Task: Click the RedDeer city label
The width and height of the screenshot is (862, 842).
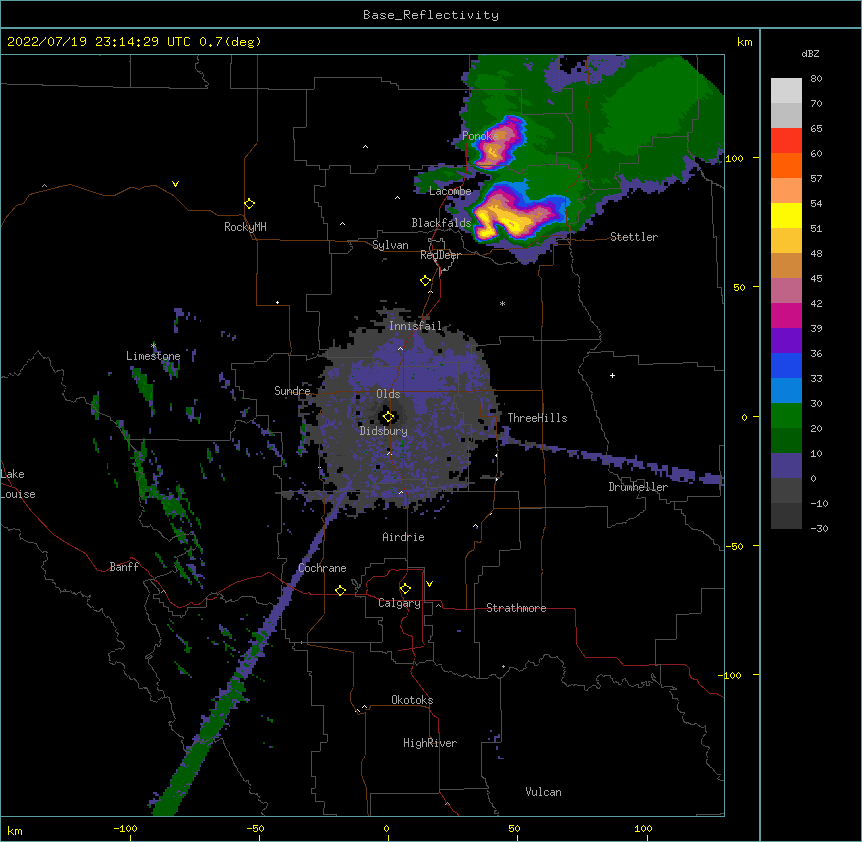Action: coord(440,255)
